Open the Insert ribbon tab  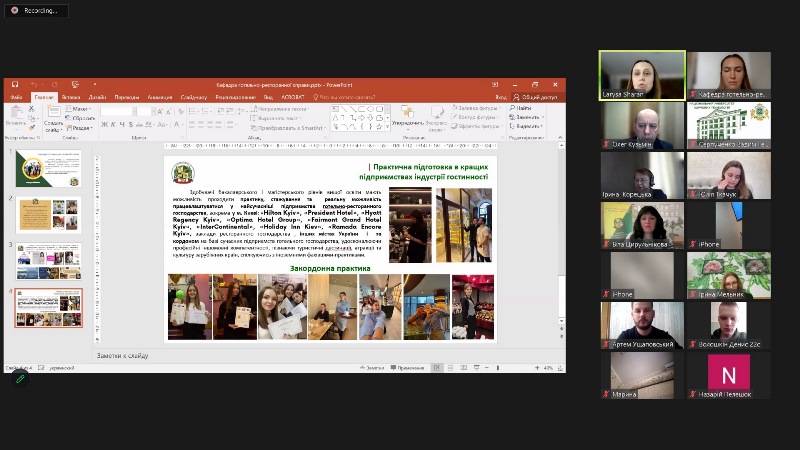pos(71,97)
